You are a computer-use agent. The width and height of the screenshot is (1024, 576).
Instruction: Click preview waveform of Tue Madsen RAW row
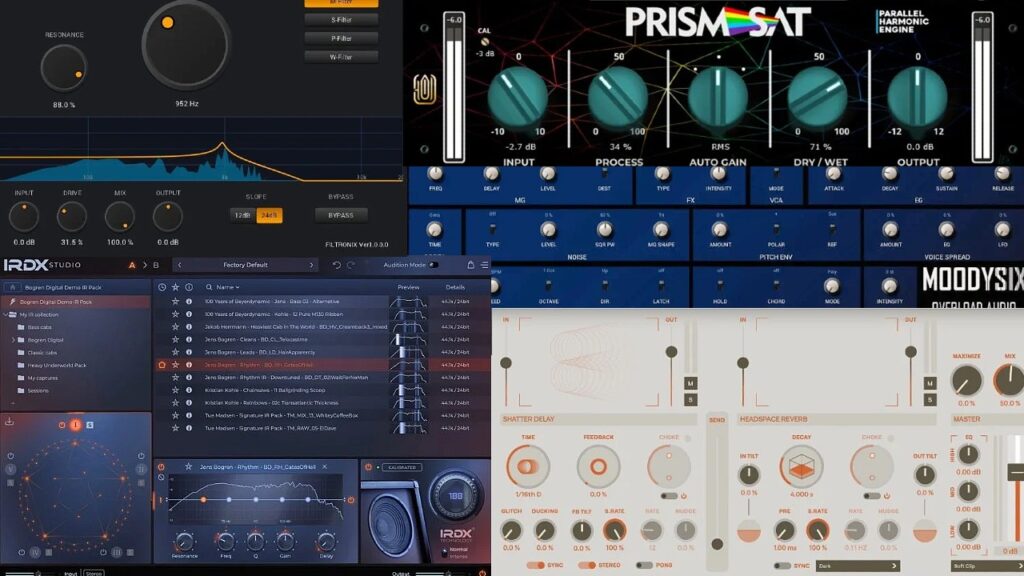(x=408, y=428)
